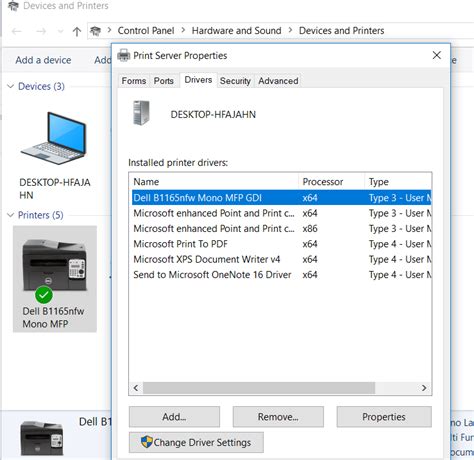Expand breadcrumb chevron before Control Panel
This screenshot has width=474, height=460.
point(109,30)
